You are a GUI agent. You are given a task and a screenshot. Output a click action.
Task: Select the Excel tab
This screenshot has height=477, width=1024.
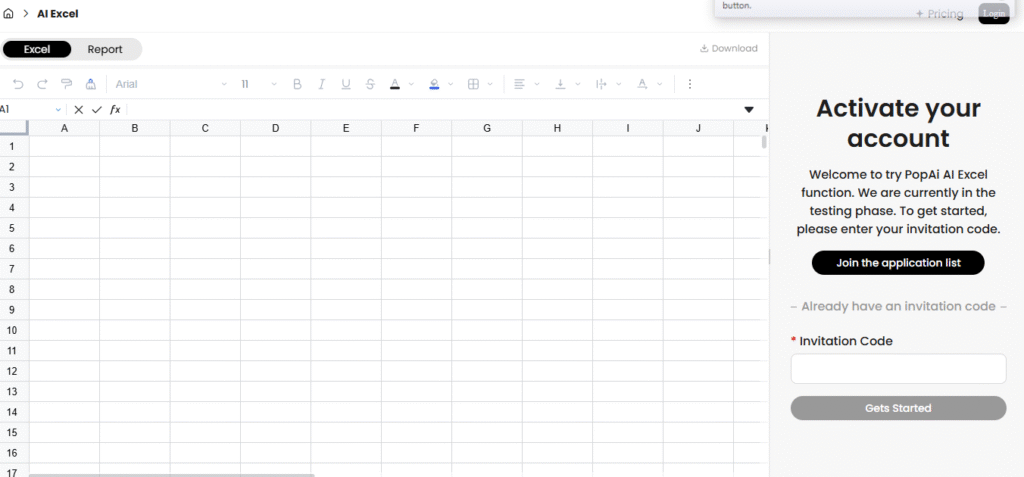pyautogui.click(x=37, y=49)
